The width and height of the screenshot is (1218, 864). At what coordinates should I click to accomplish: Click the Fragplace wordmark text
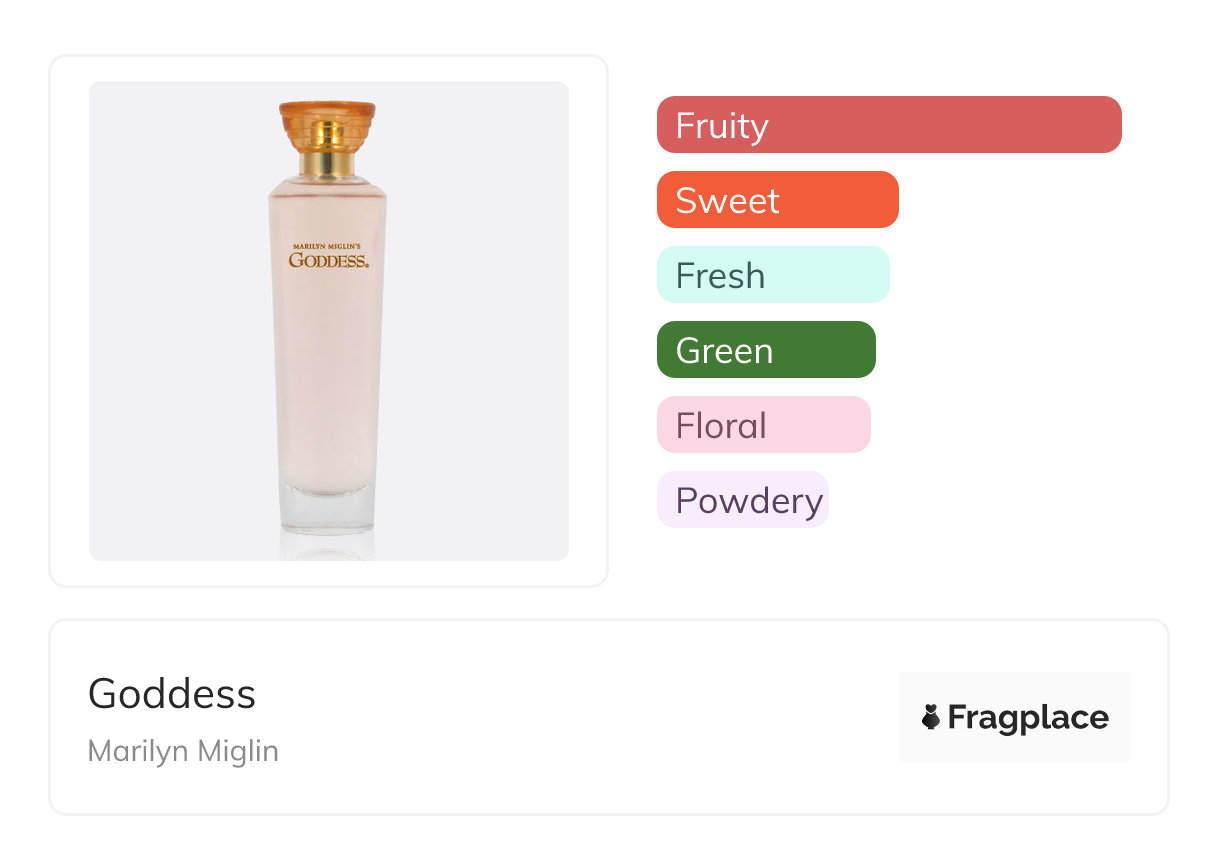click(x=1028, y=717)
